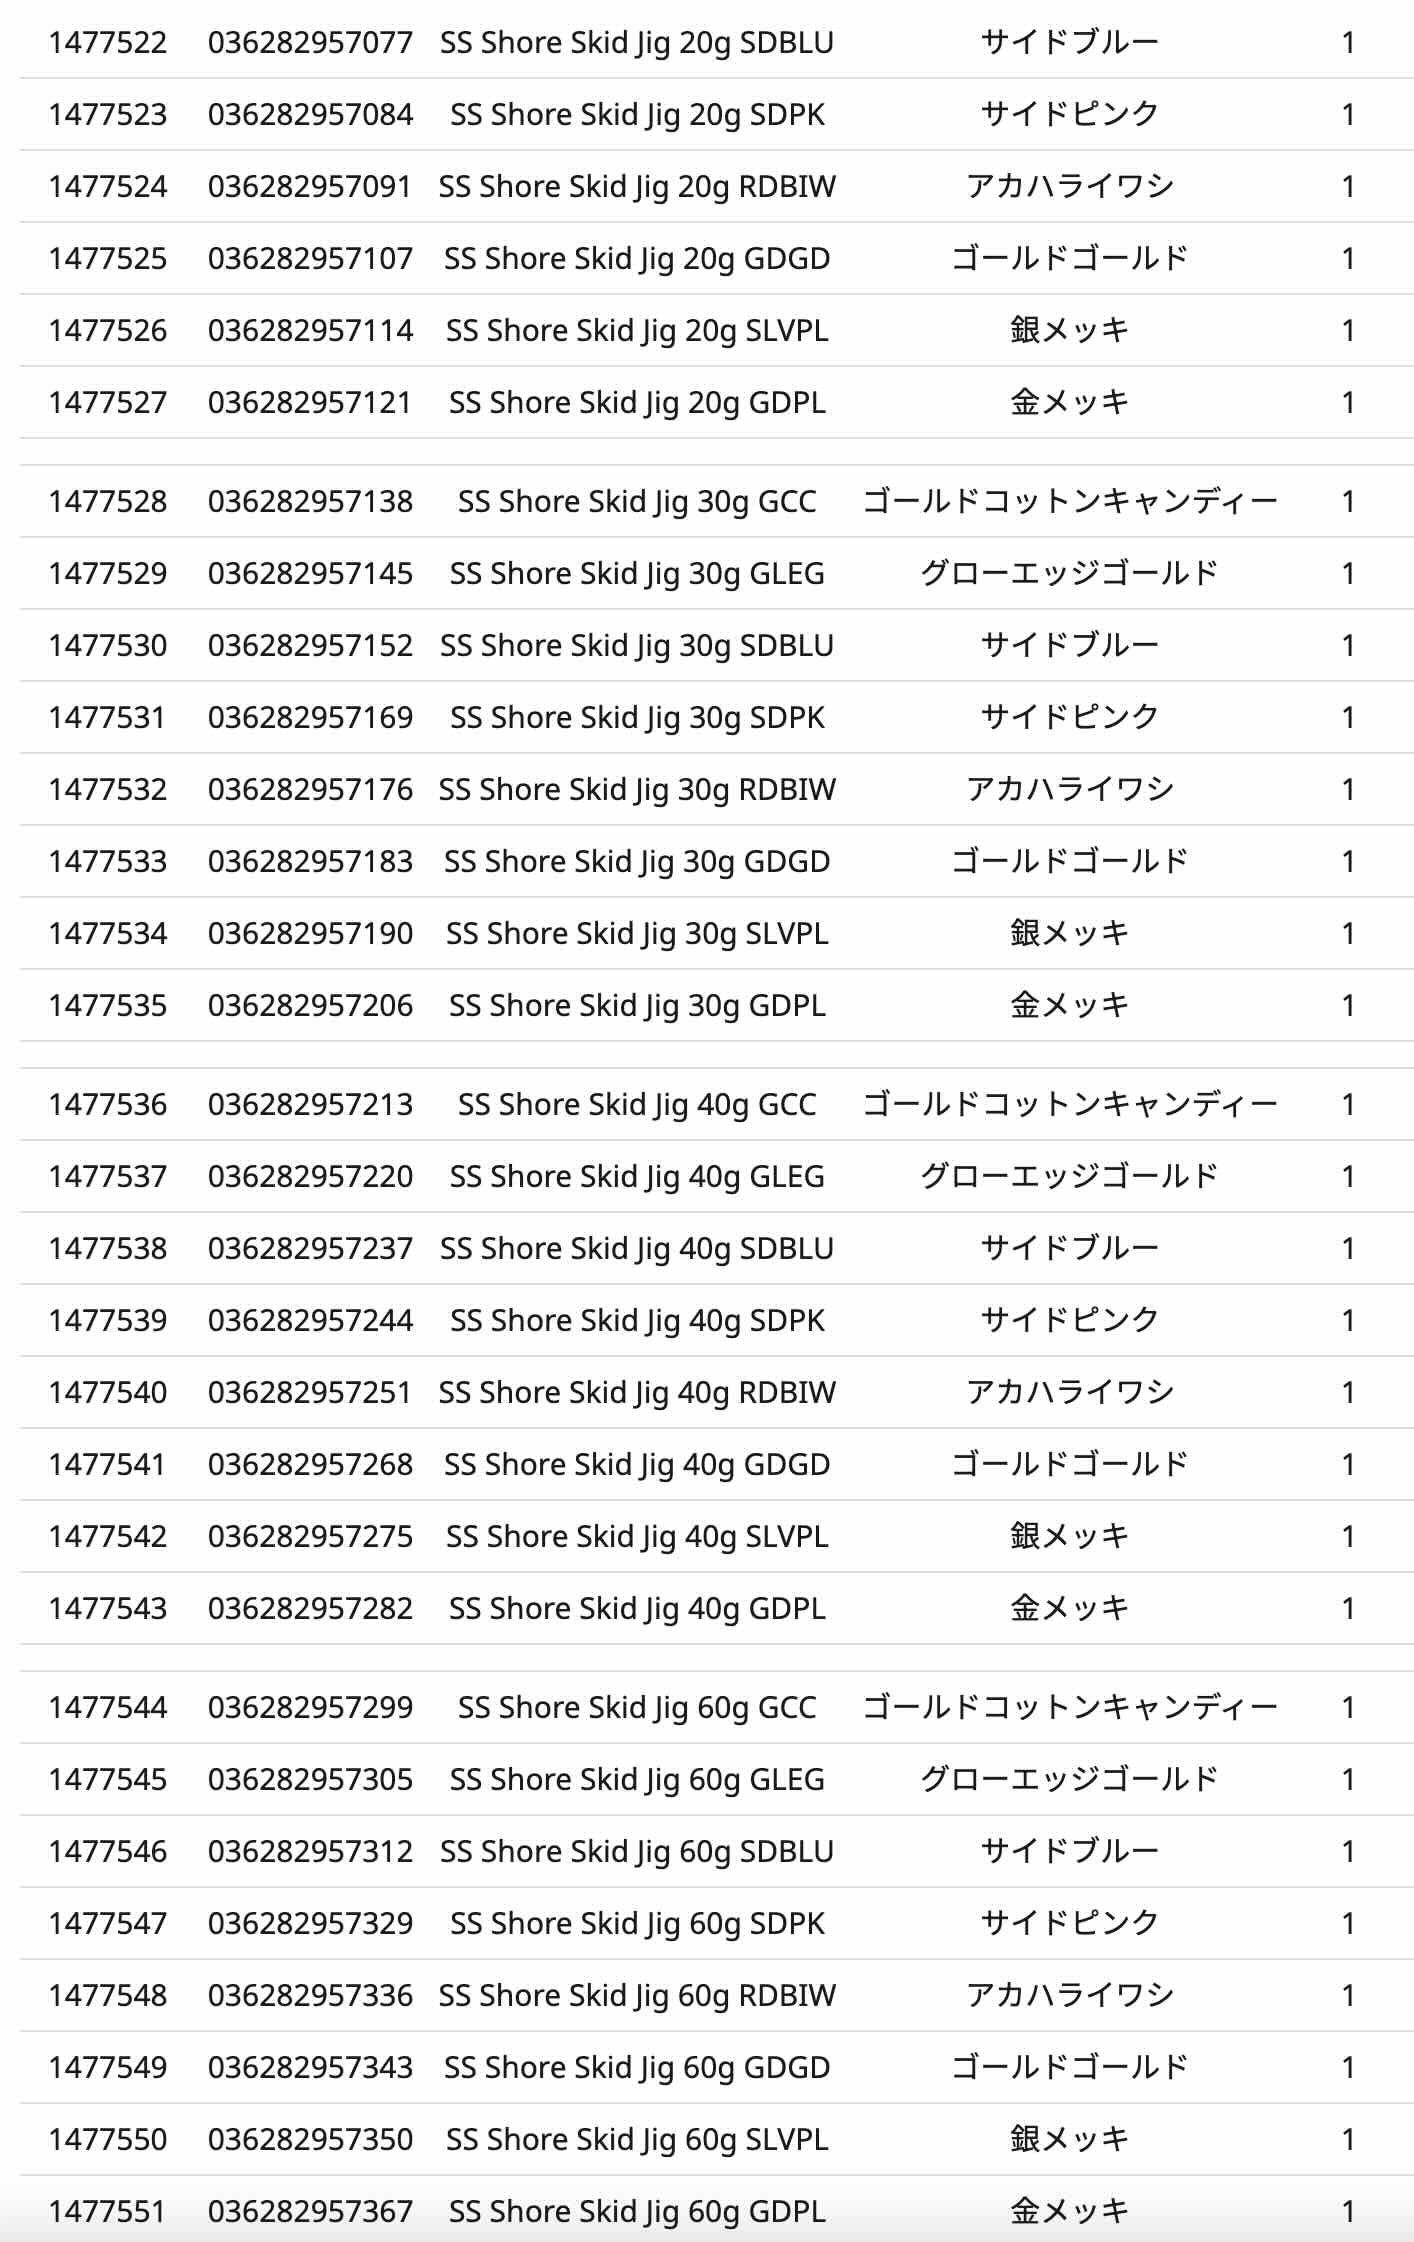Click グローエッジゴールド in row 1477529
This screenshot has height=2242, width=1414.
tap(1069, 573)
